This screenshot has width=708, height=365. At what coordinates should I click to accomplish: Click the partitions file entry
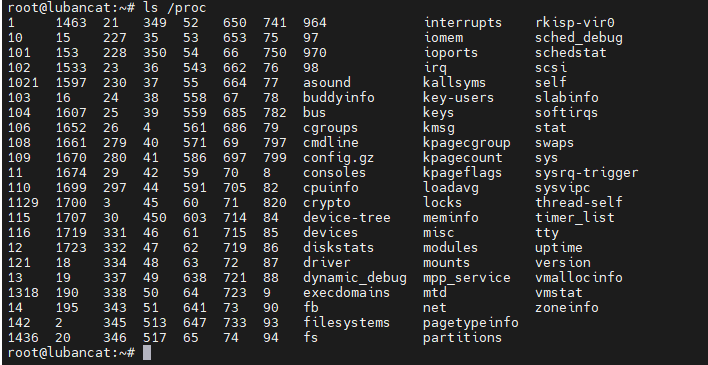click(462, 338)
